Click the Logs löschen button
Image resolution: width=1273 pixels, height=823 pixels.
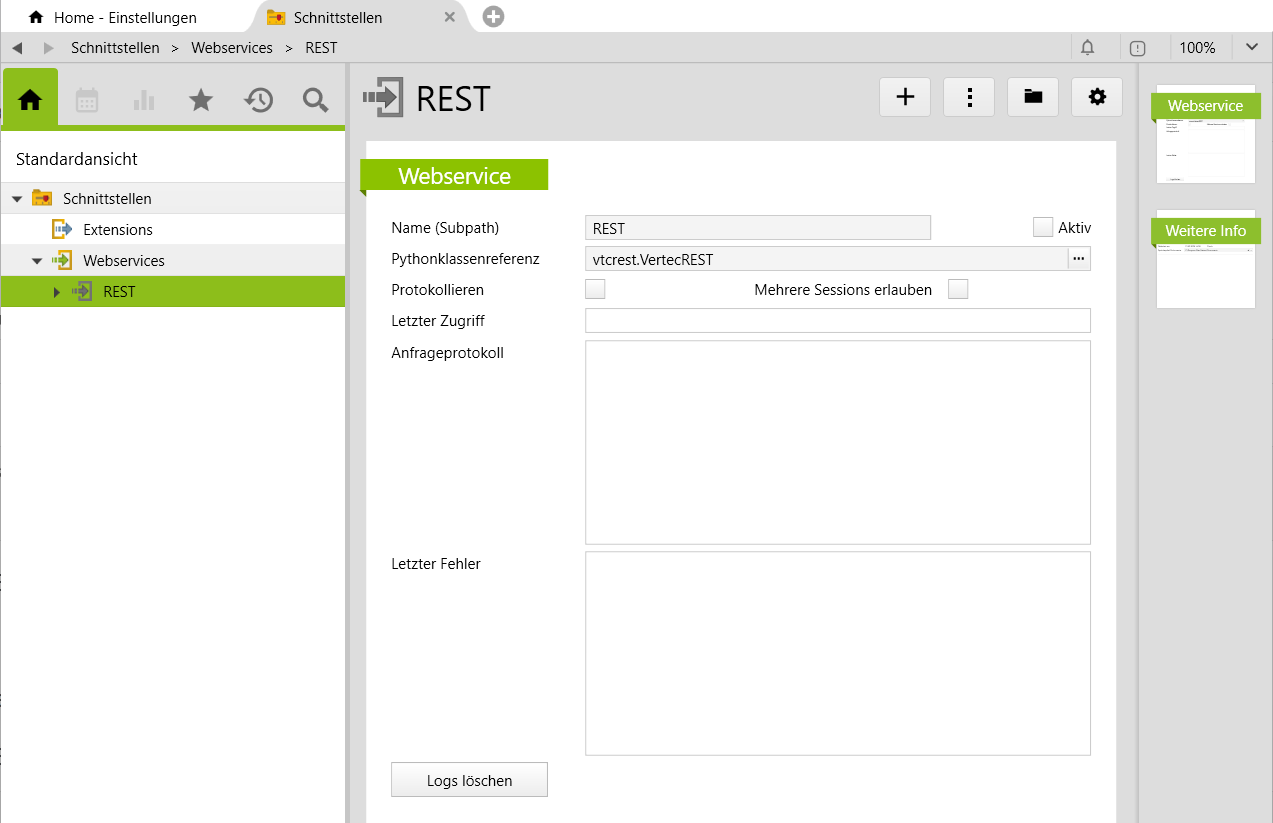pyautogui.click(x=469, y=780)
